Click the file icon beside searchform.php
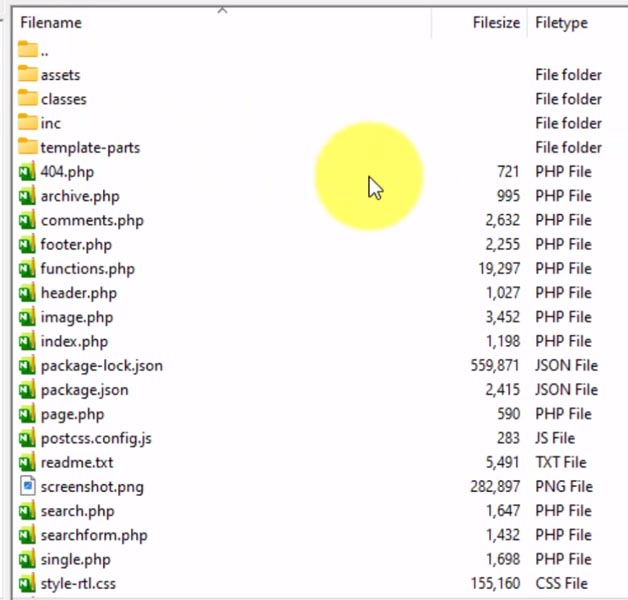 tap(27, 536)
